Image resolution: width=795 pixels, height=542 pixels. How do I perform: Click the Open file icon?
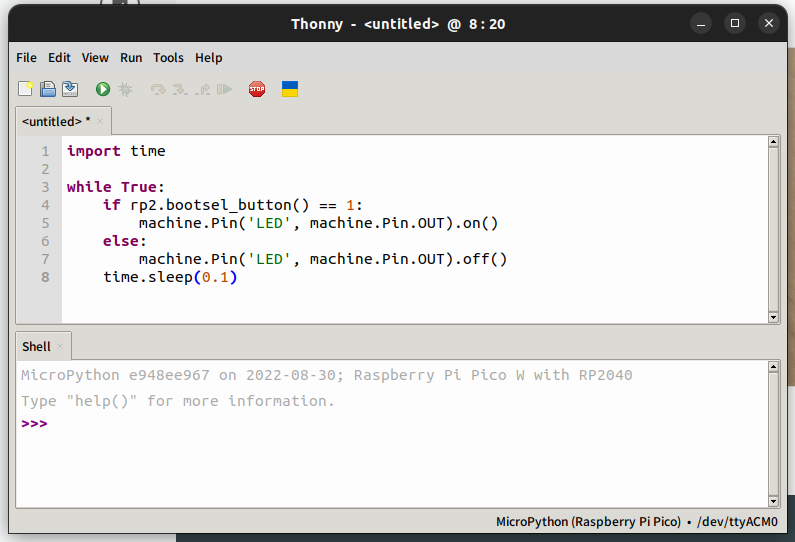click(48, 89)
